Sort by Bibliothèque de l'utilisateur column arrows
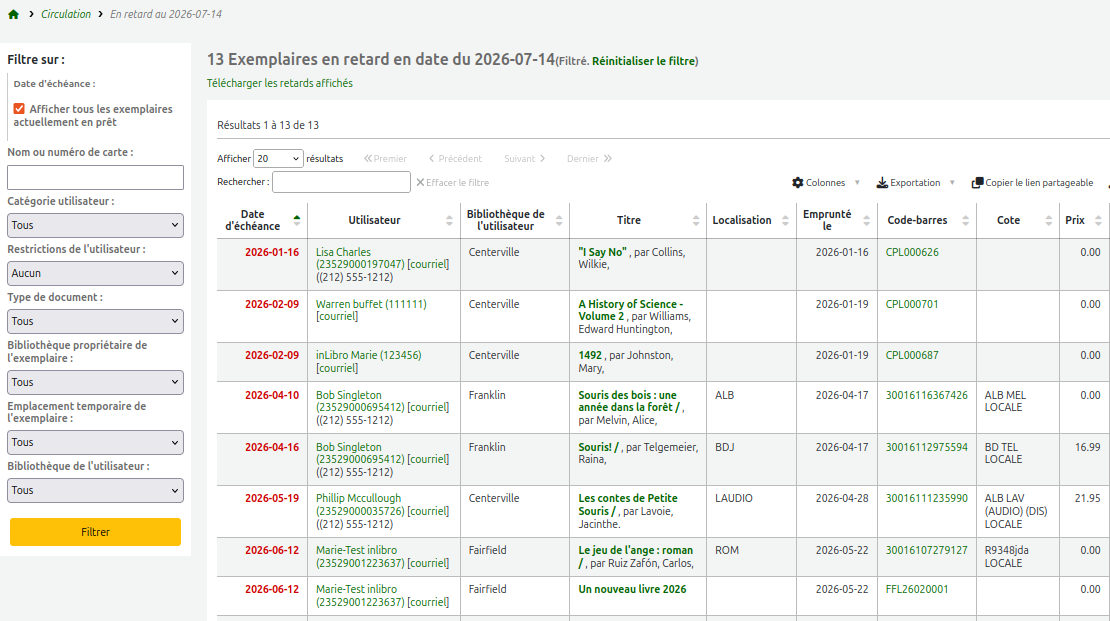The width and height of the screenshot is (1110, 621). [559, 220]
